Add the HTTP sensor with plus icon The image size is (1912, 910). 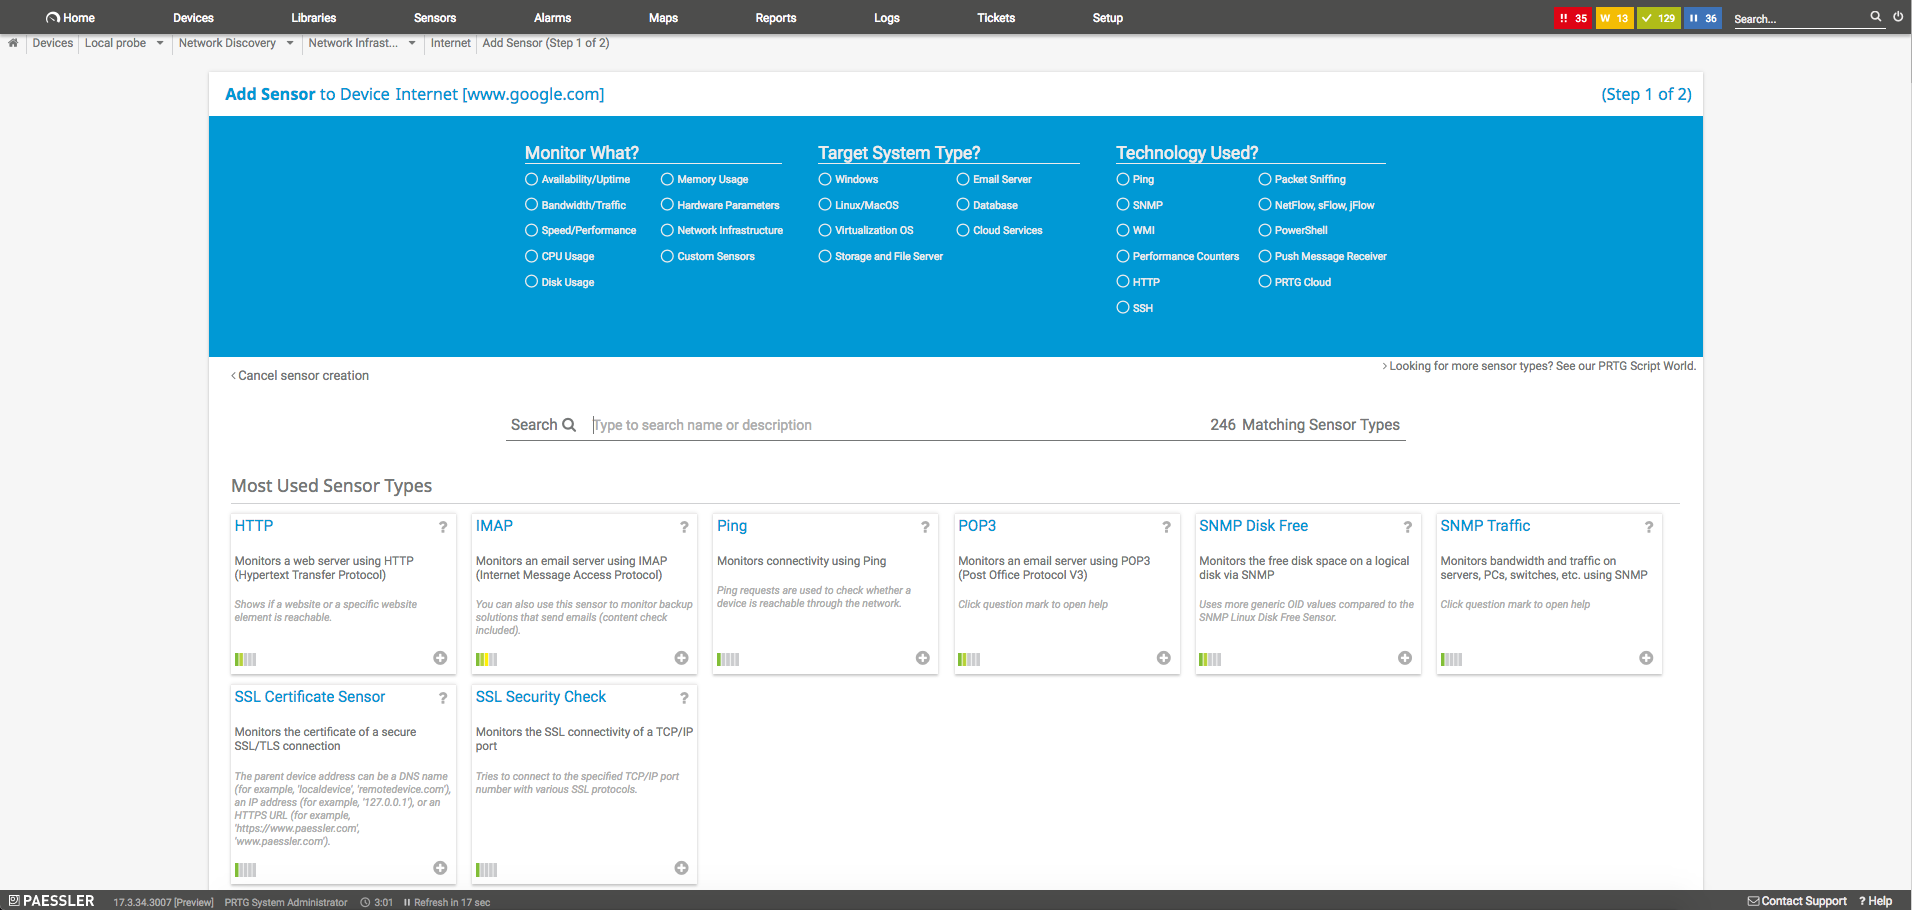[x=440, y=658]
